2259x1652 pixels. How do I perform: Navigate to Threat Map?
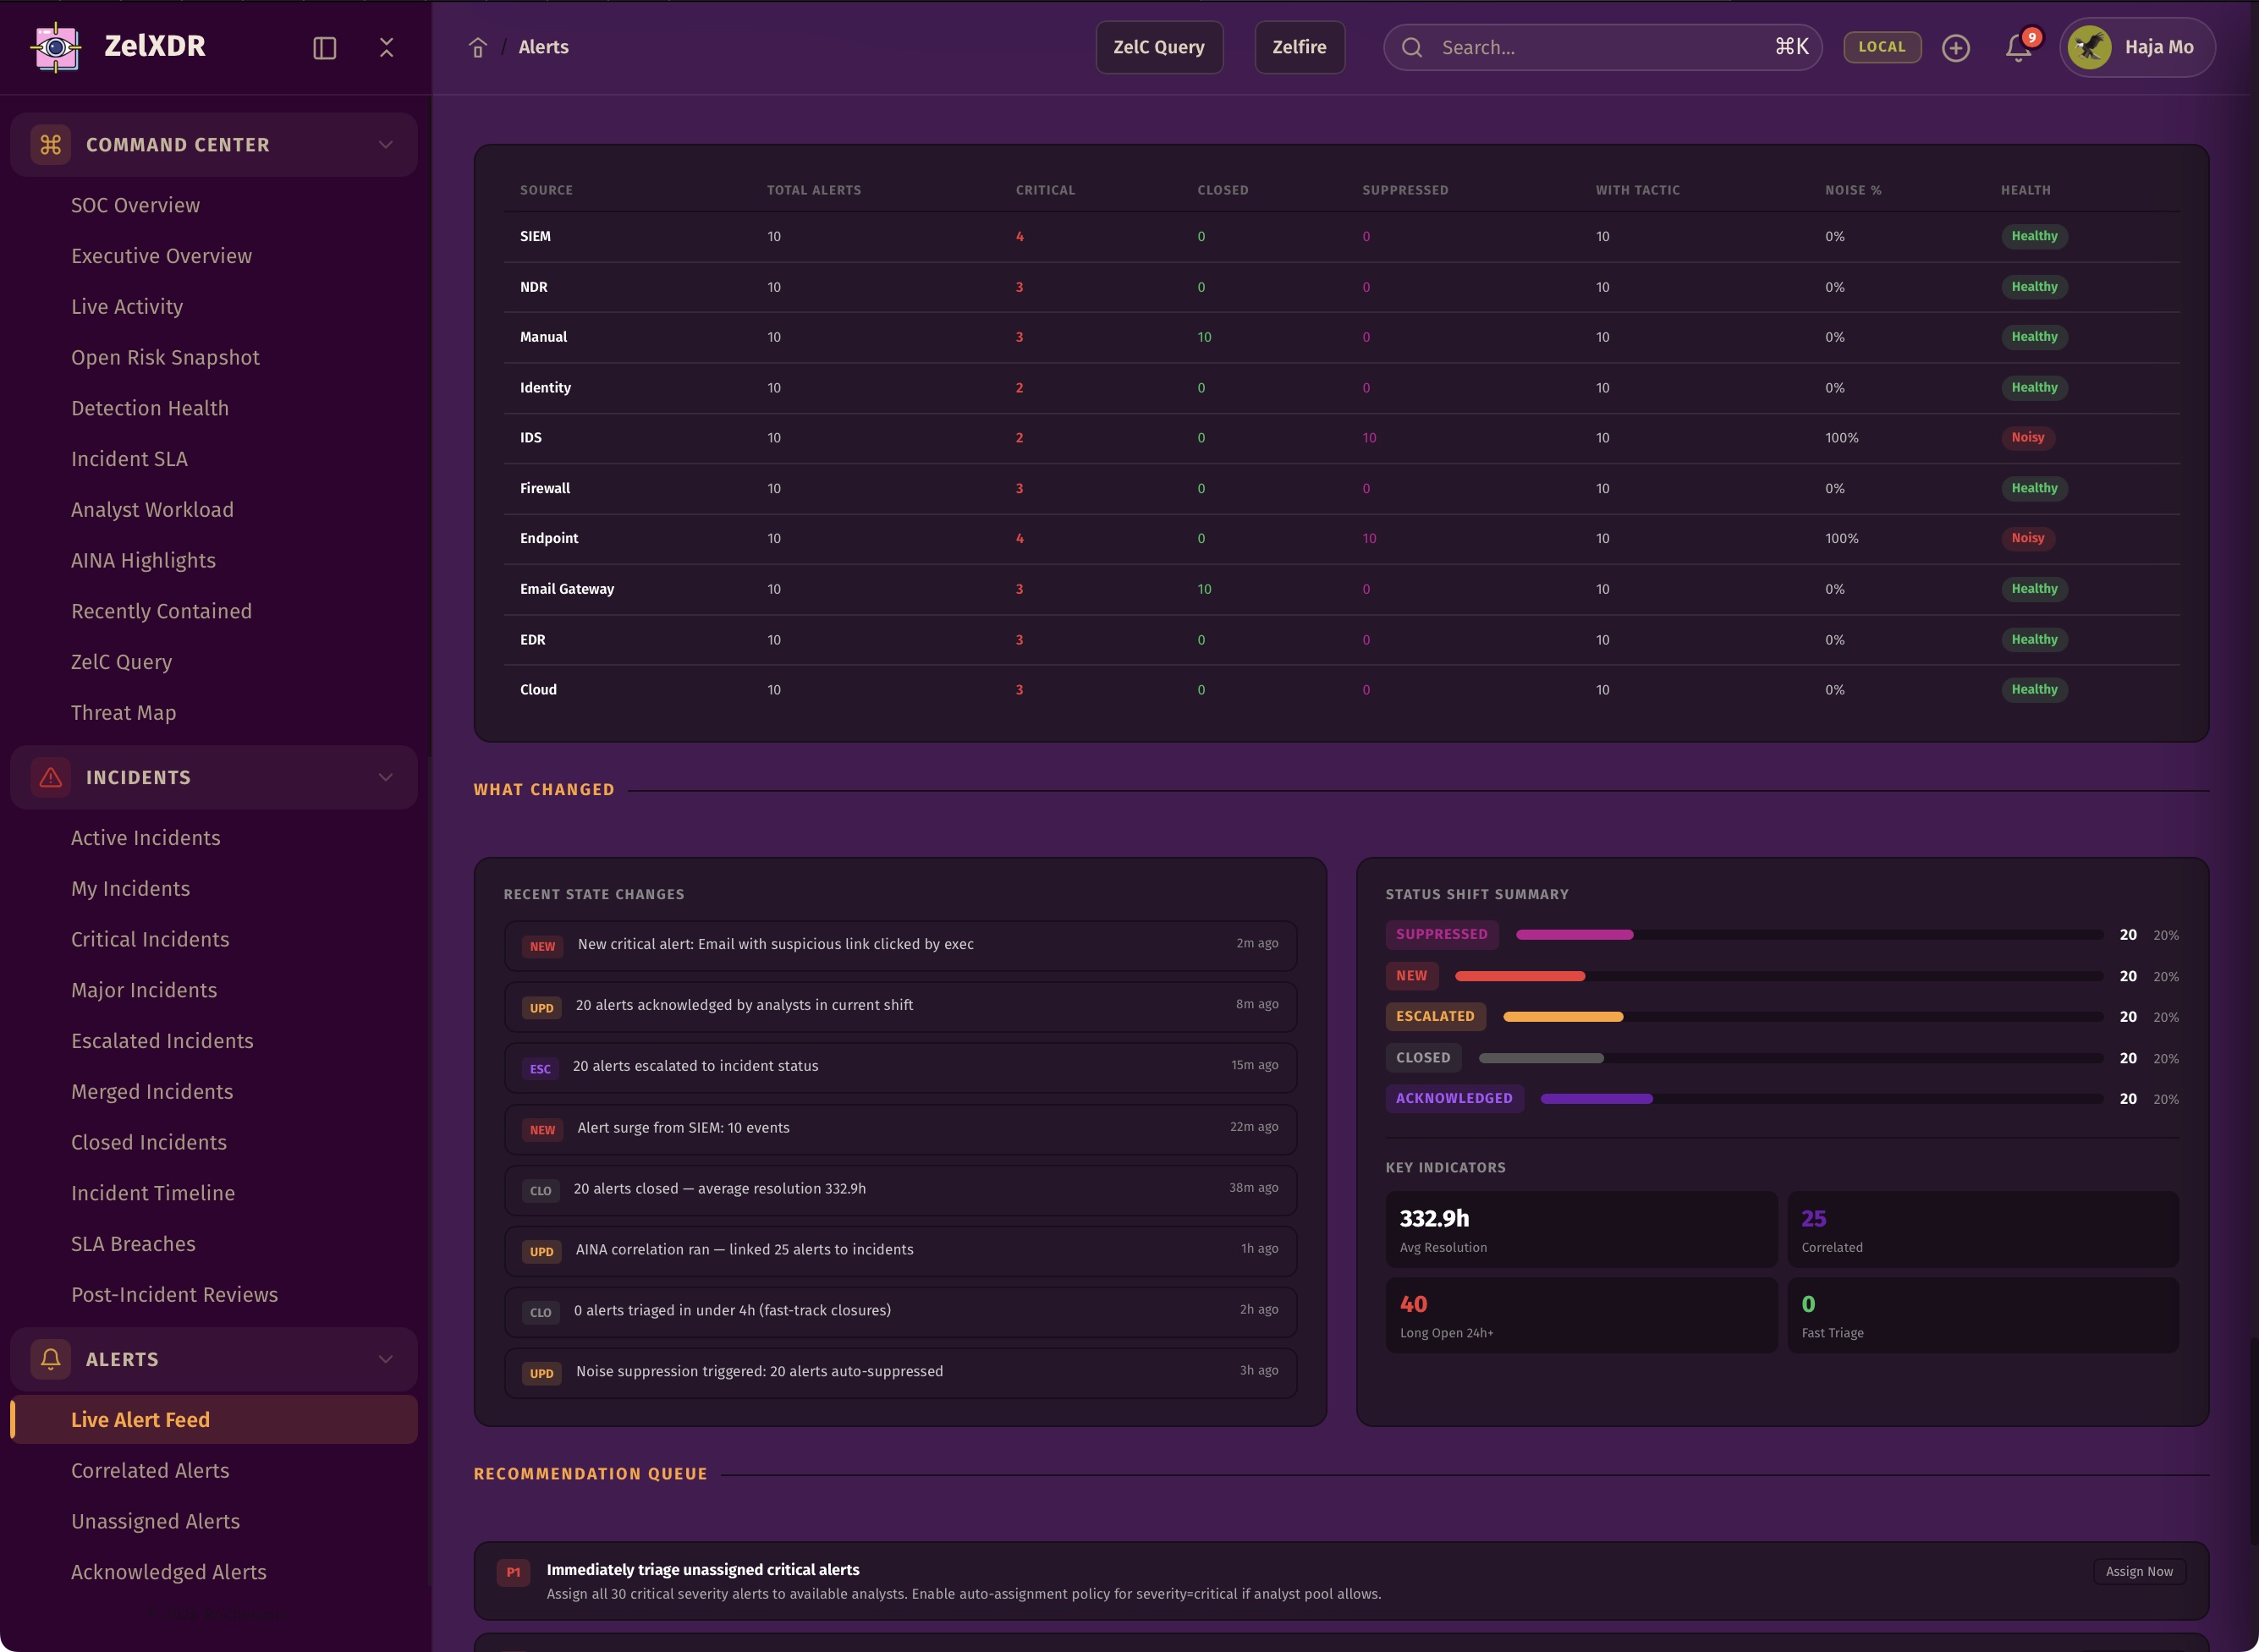pos(123,712)
